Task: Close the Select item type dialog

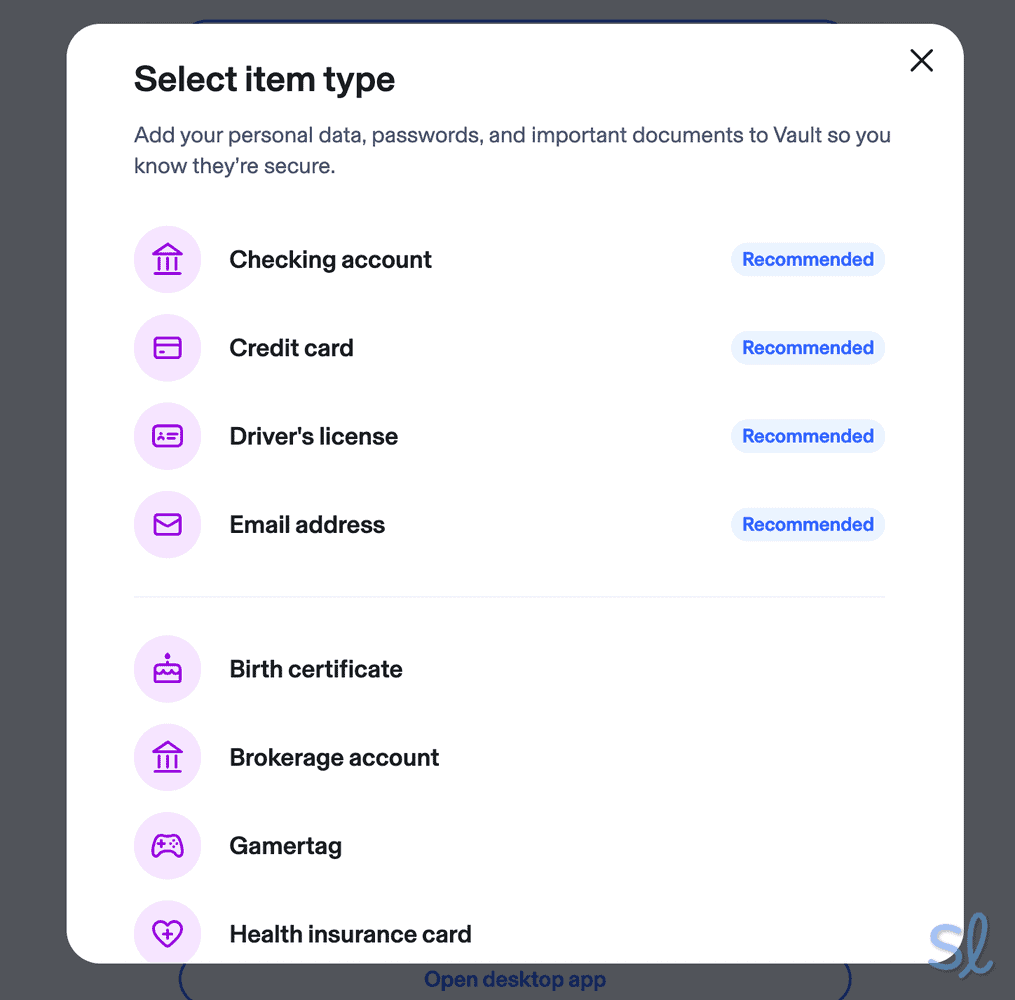Action: [921, 61]
